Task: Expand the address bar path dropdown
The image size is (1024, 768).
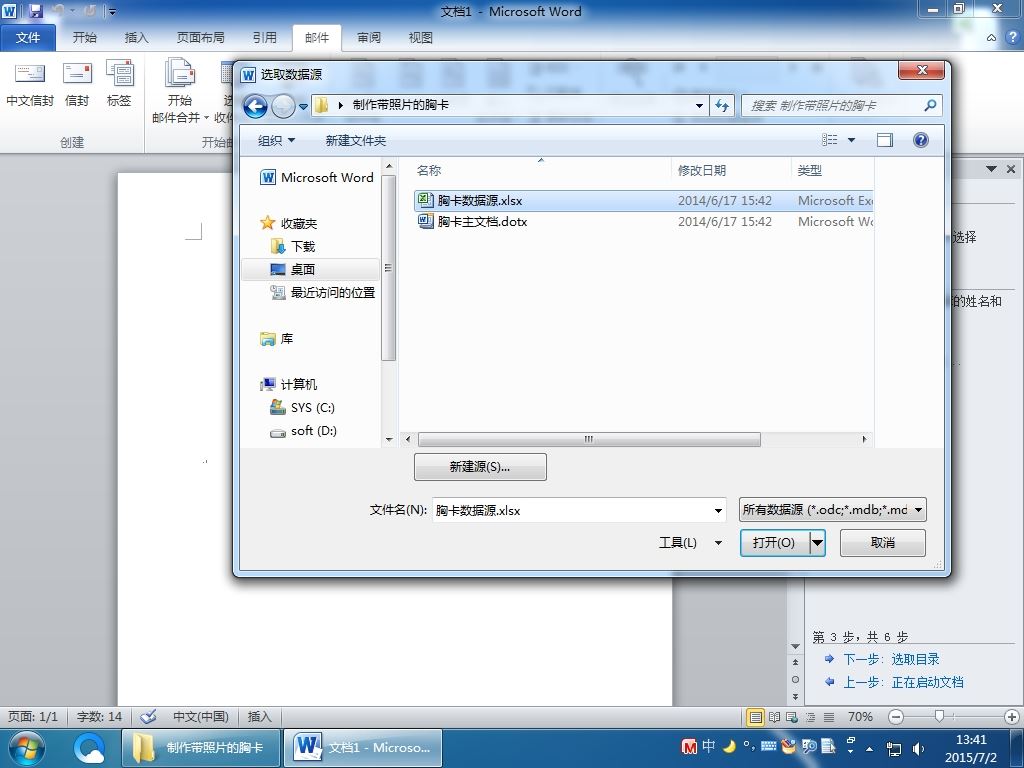Action: tap(699, 105)
